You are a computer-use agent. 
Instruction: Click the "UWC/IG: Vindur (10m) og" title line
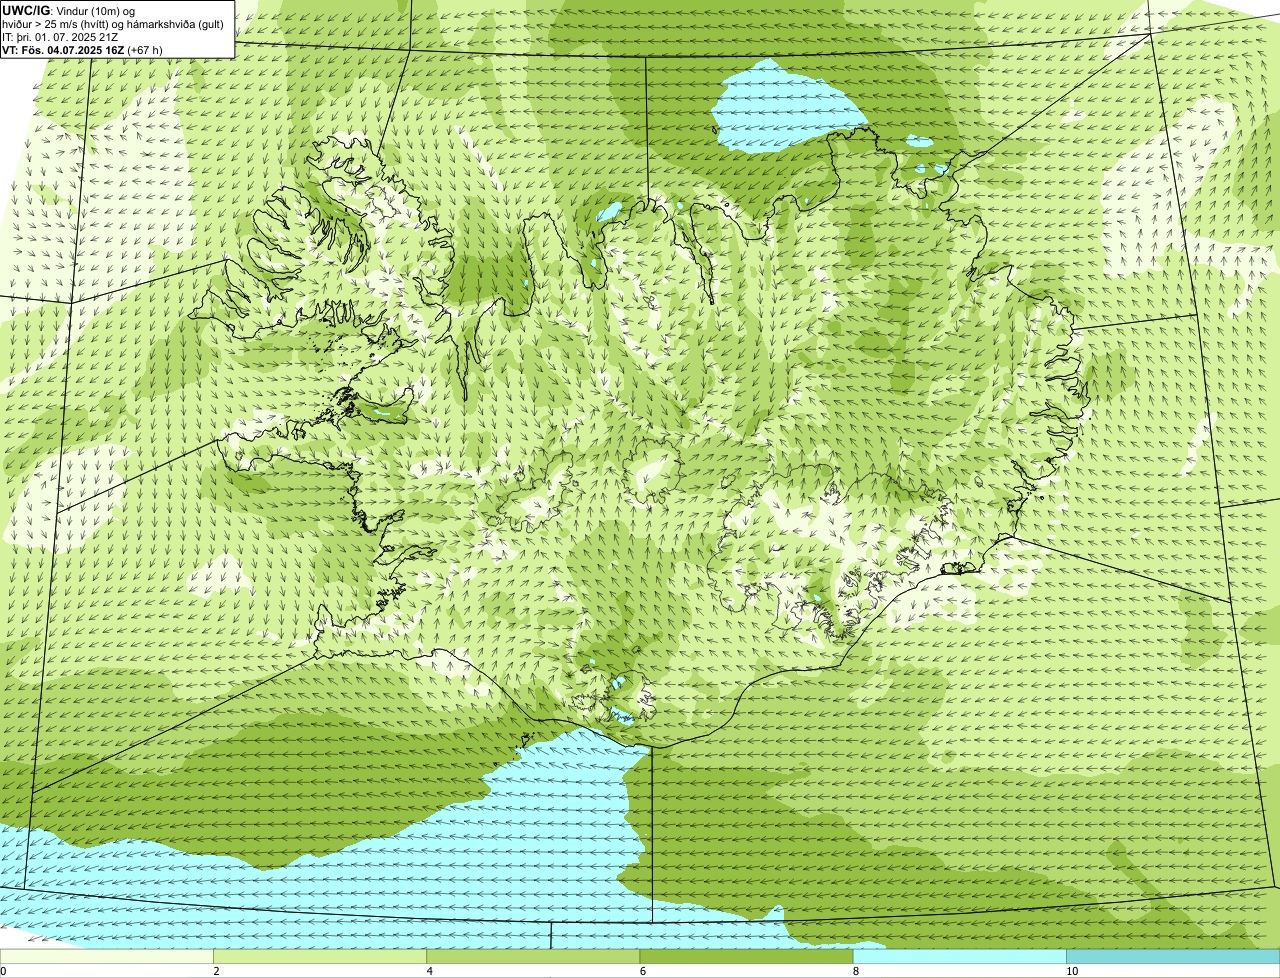[69, 10]
